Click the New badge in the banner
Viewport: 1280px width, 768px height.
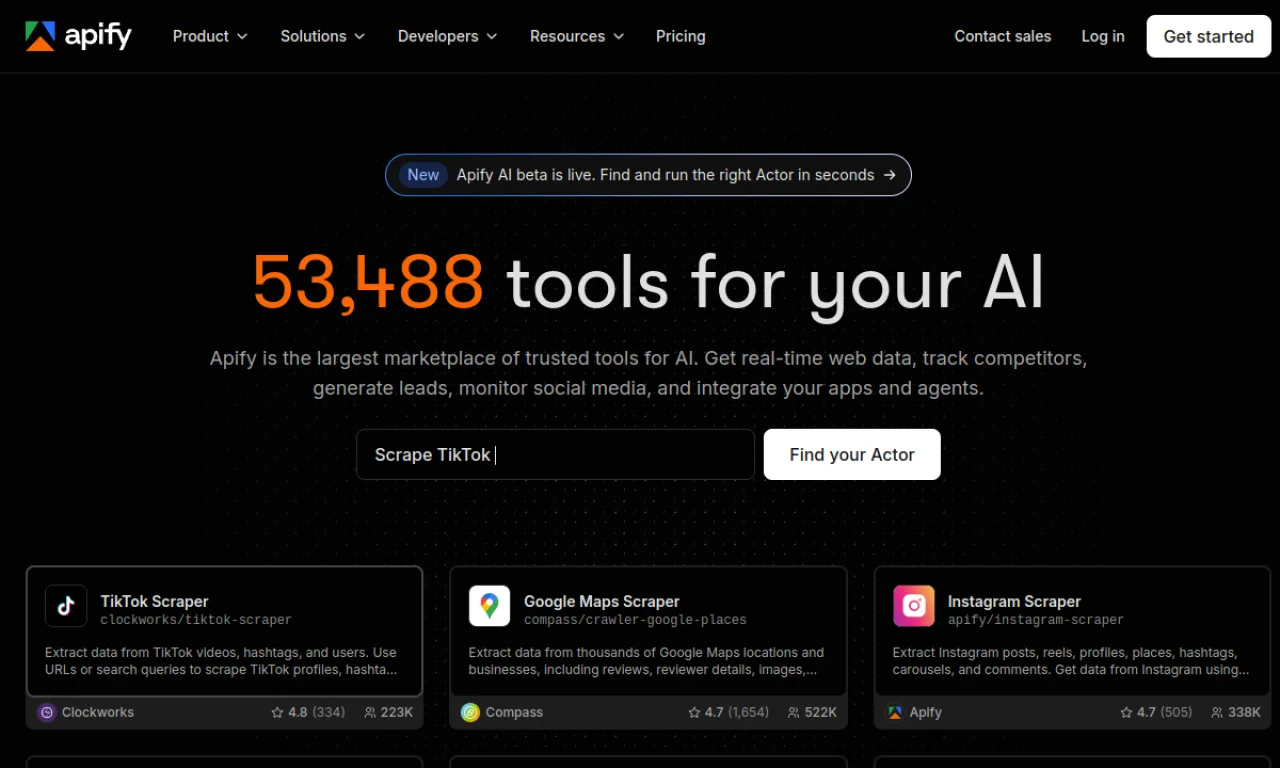coord(423,175)
